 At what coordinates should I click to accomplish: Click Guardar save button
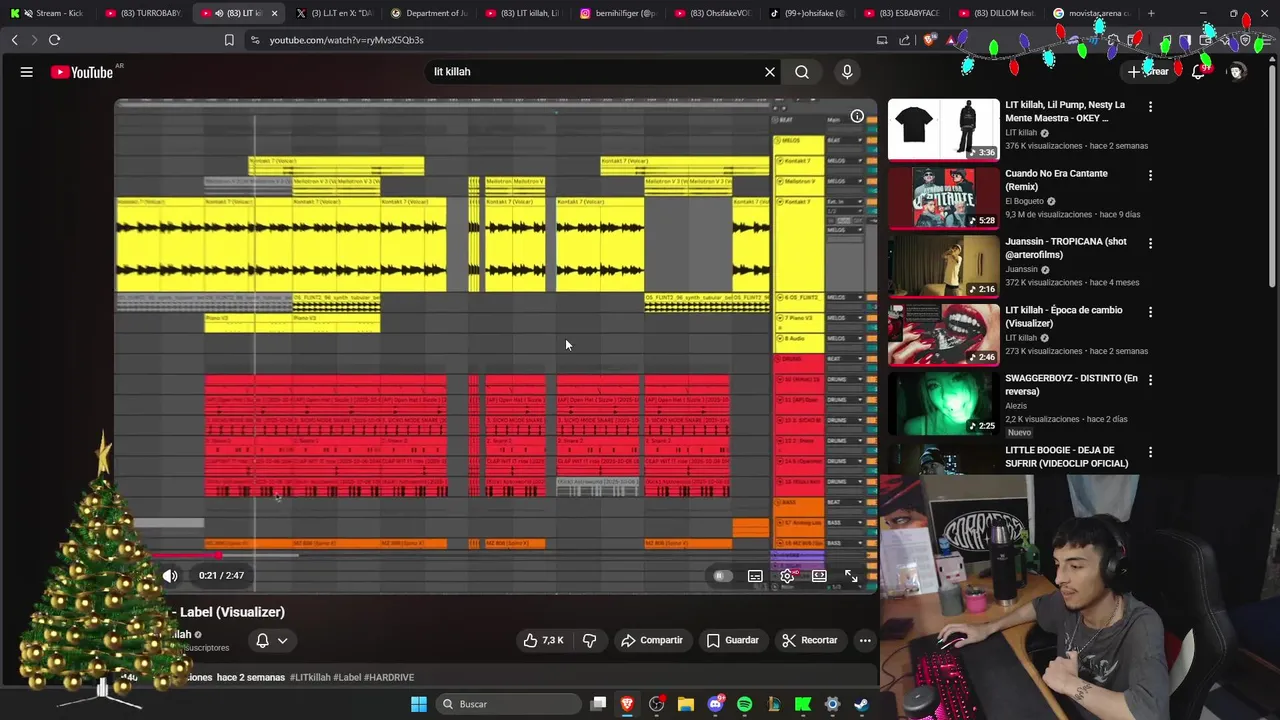732,640
